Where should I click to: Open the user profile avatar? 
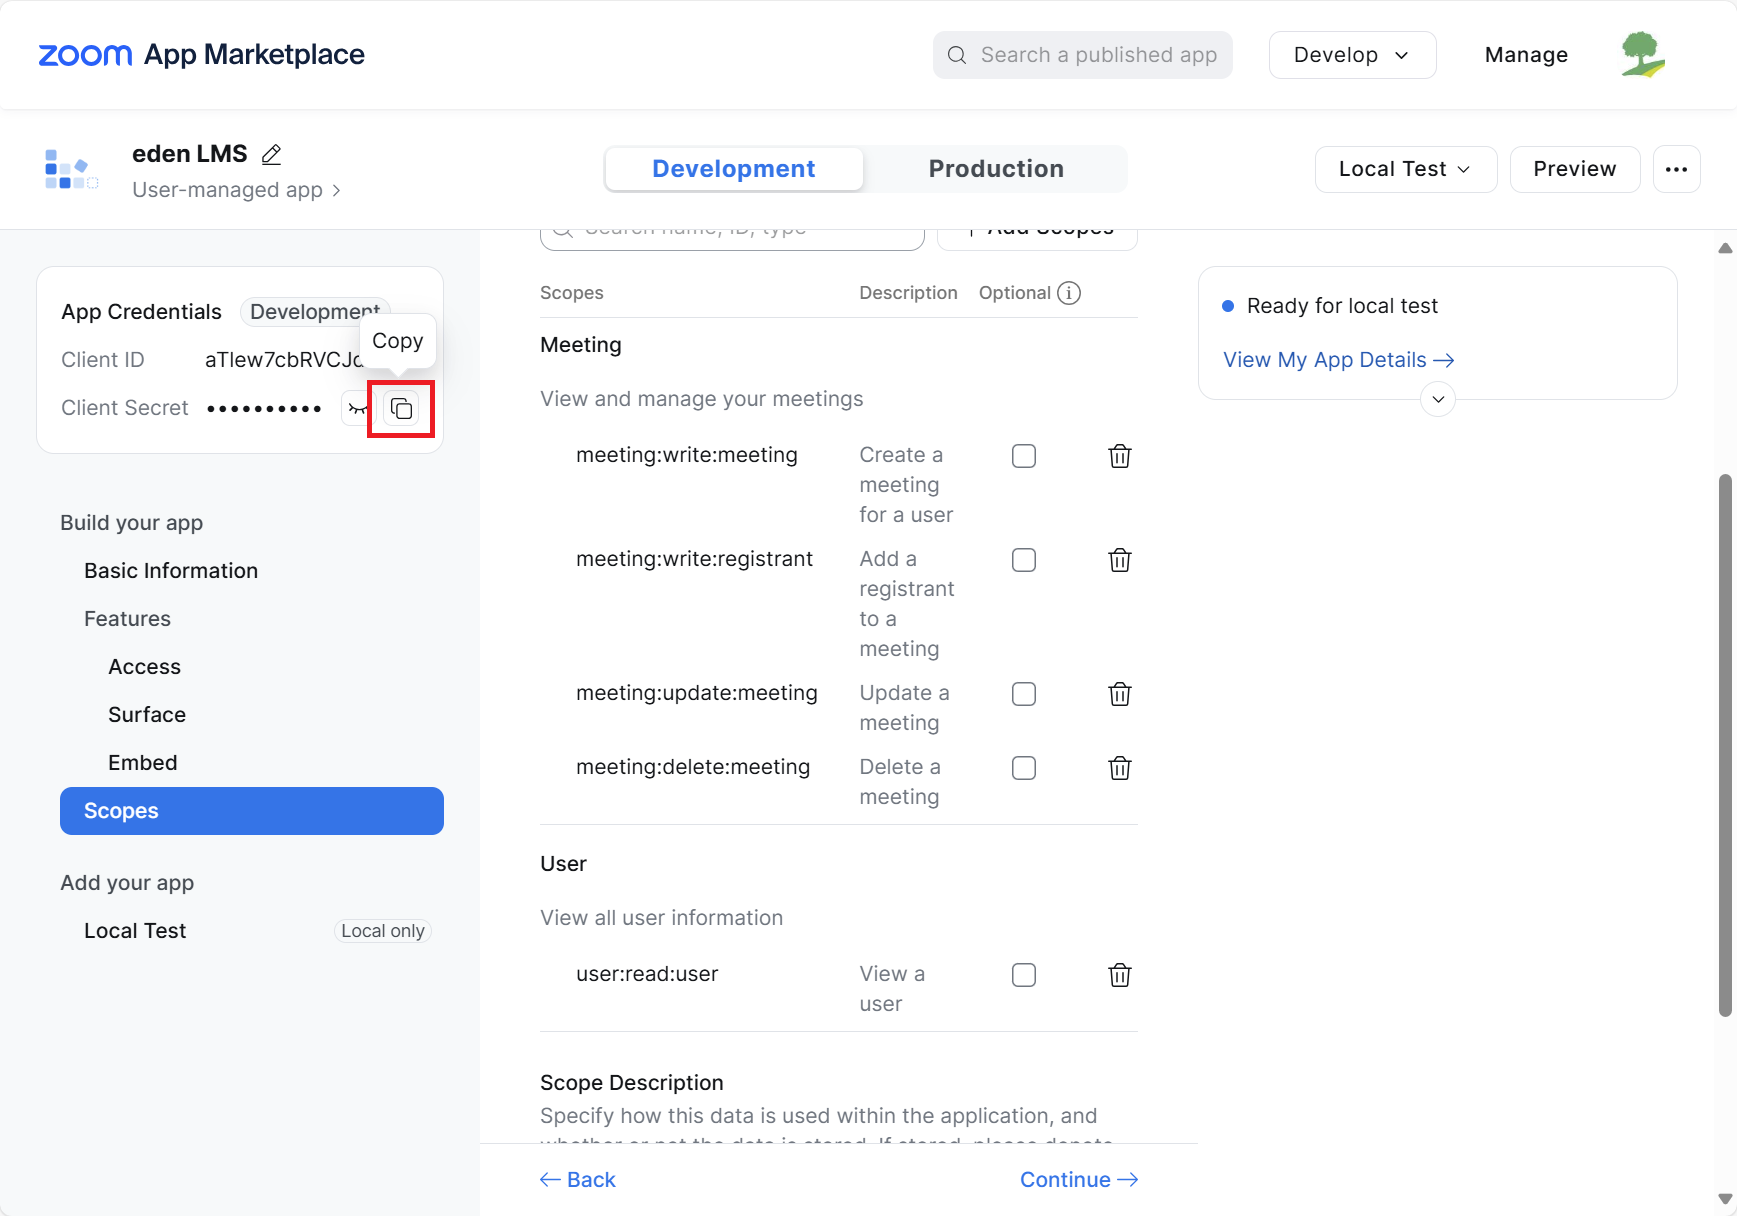point(1643,55)
